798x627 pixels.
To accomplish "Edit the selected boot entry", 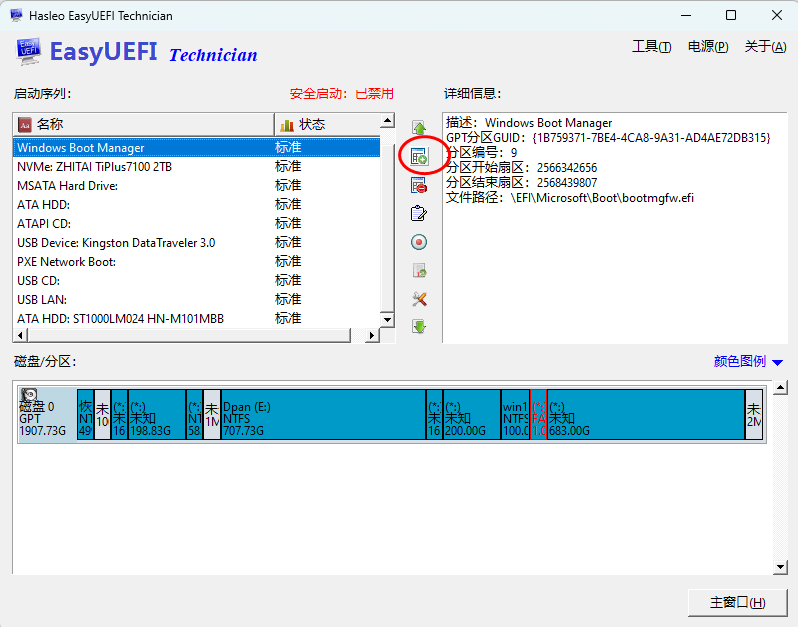I will click(419, 213).
